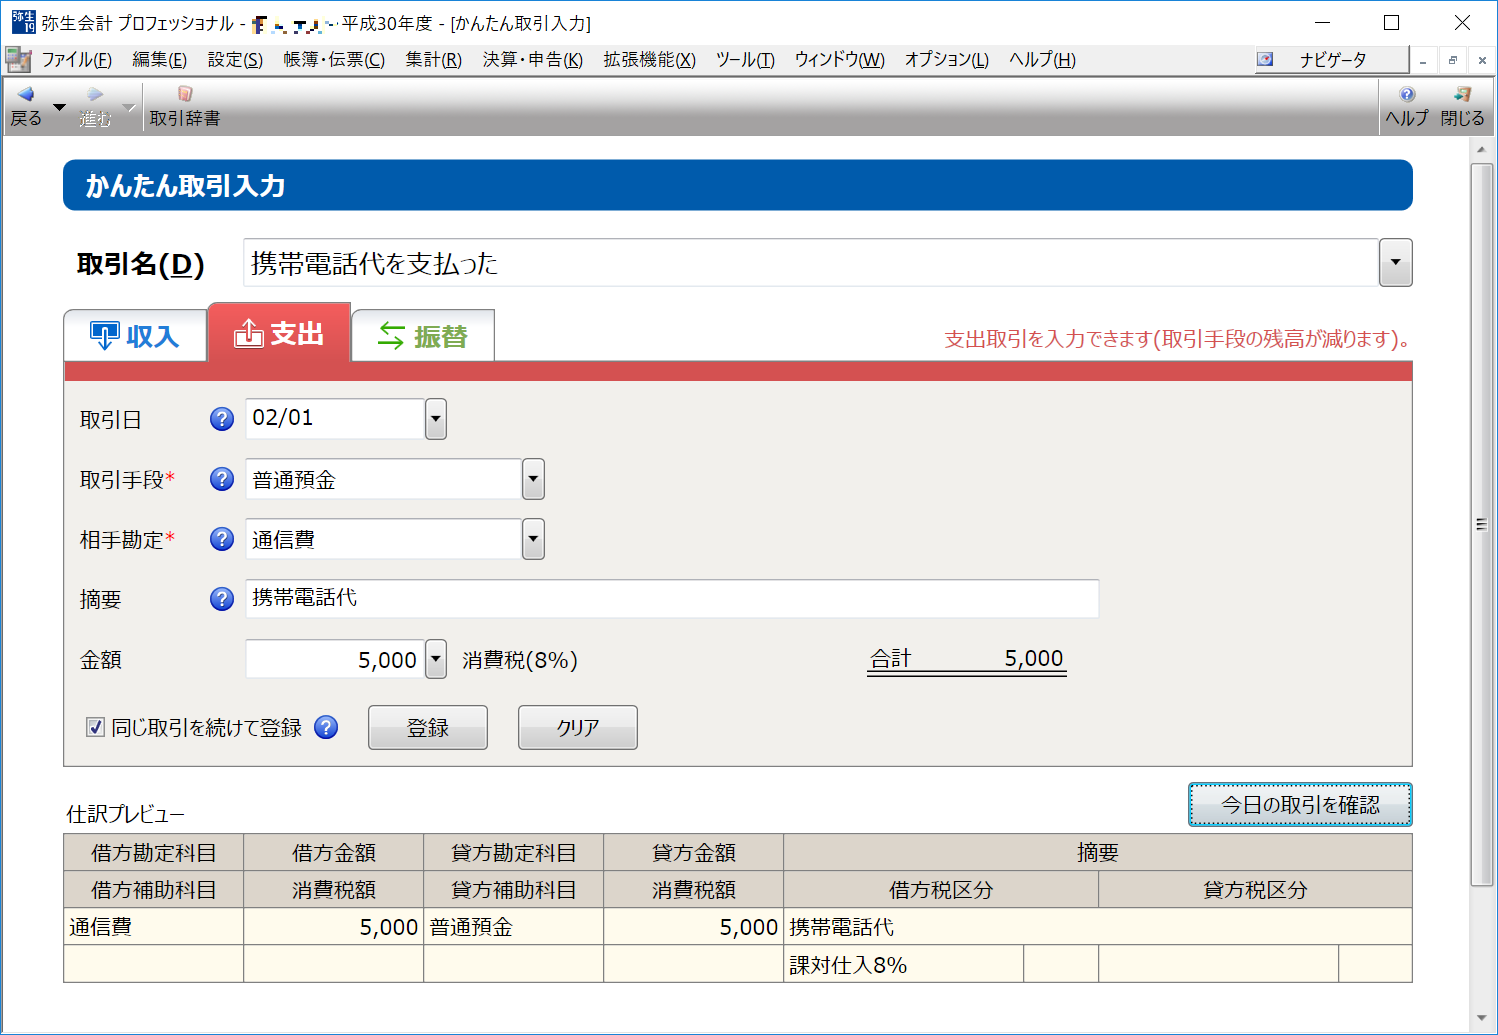This screenshot has height=1035, width=1498.
Task: Show help for 摘要 field
Action: click(x=222, y=599)
